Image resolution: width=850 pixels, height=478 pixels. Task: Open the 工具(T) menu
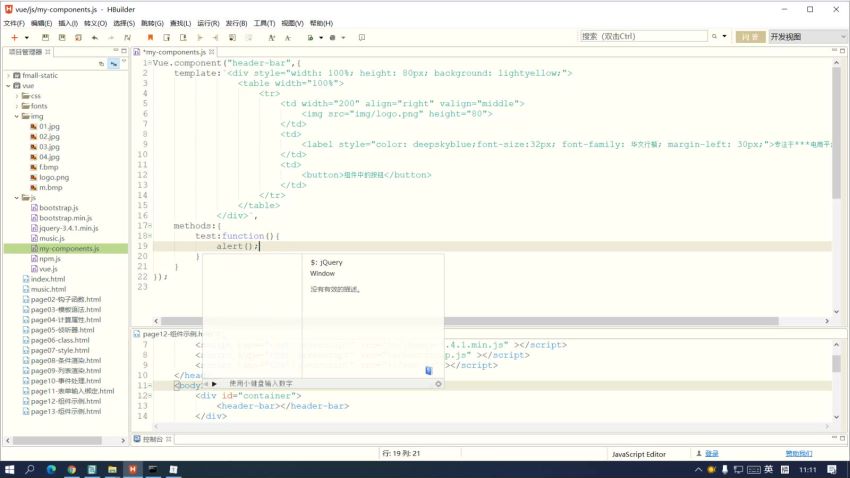click(264, 23)
